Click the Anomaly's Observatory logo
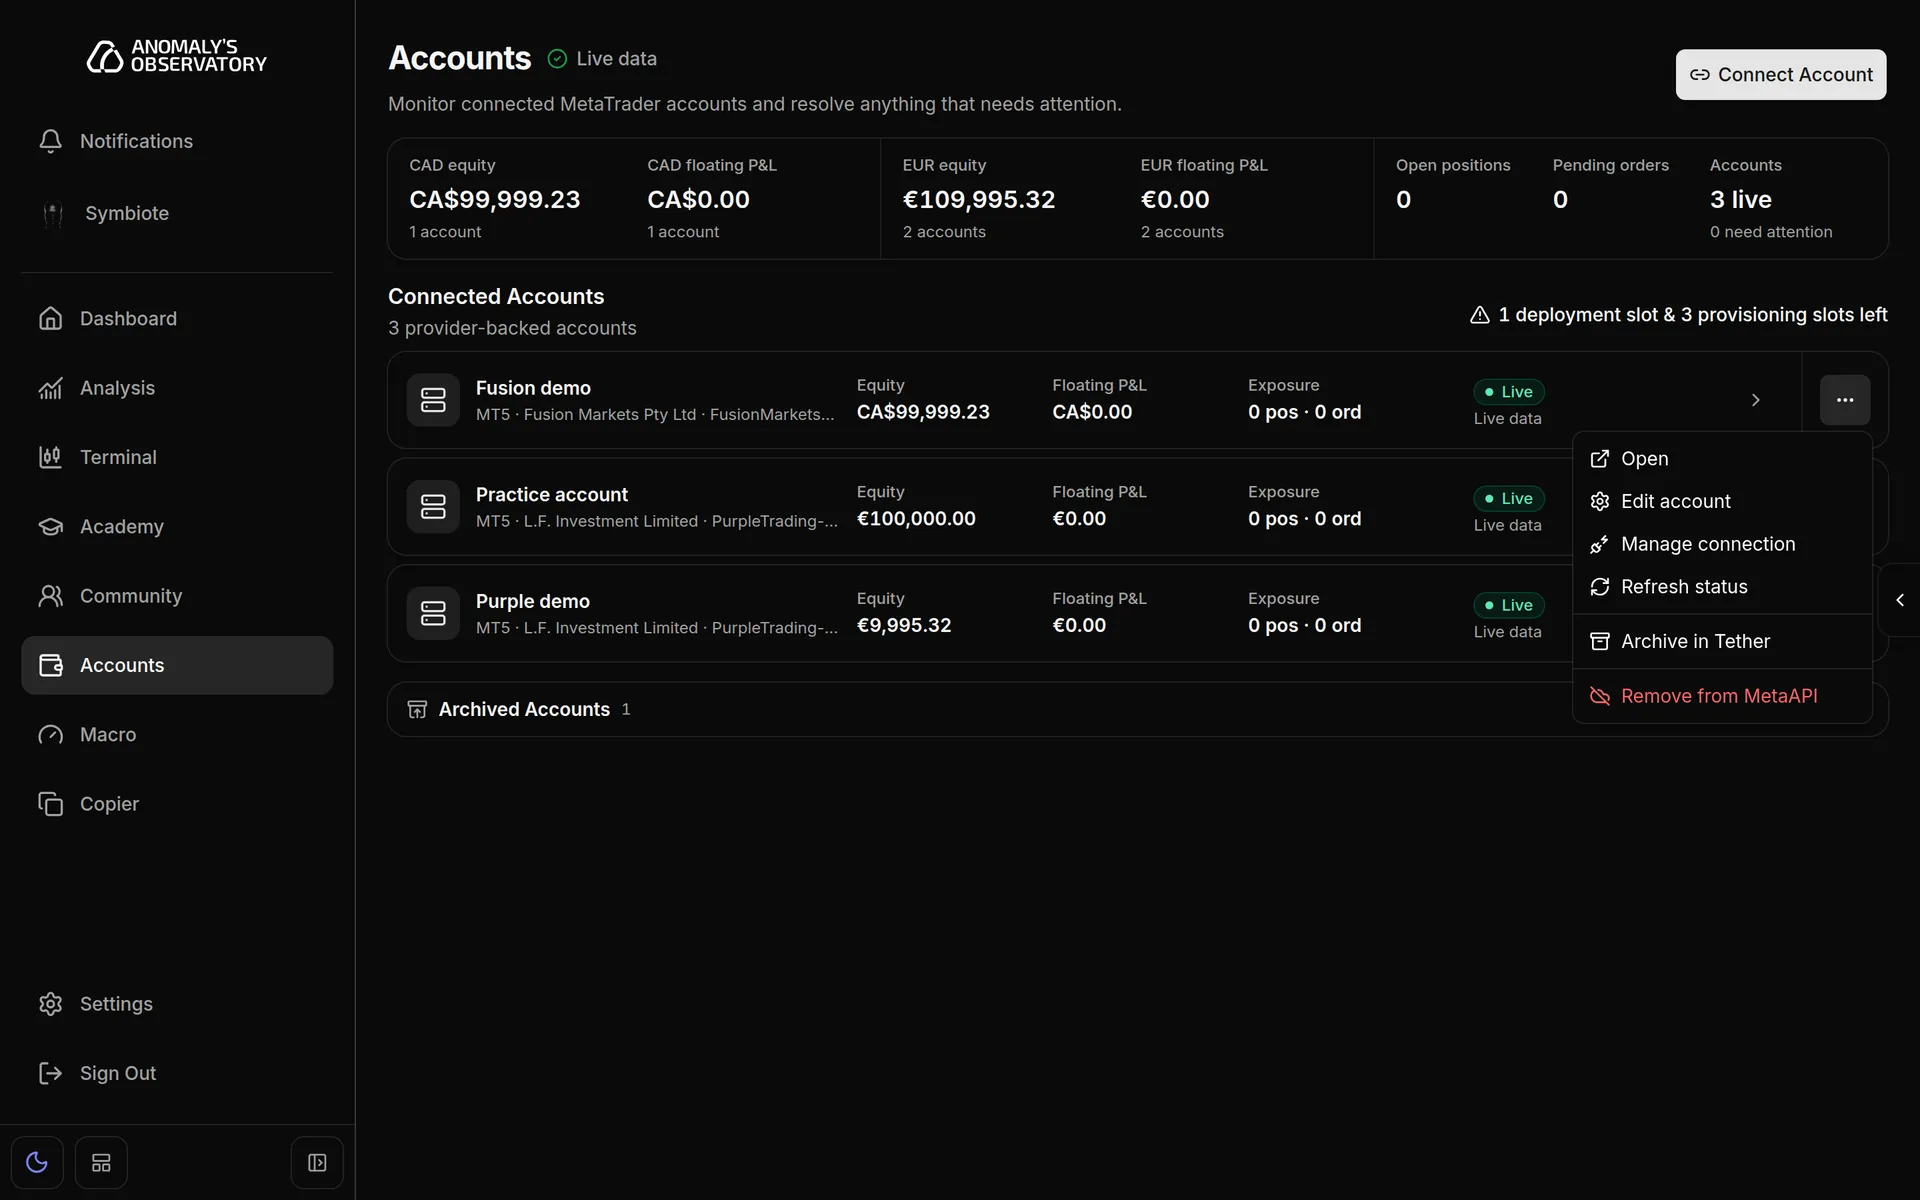1920x1200 pixels. click(x=177, y=56)
